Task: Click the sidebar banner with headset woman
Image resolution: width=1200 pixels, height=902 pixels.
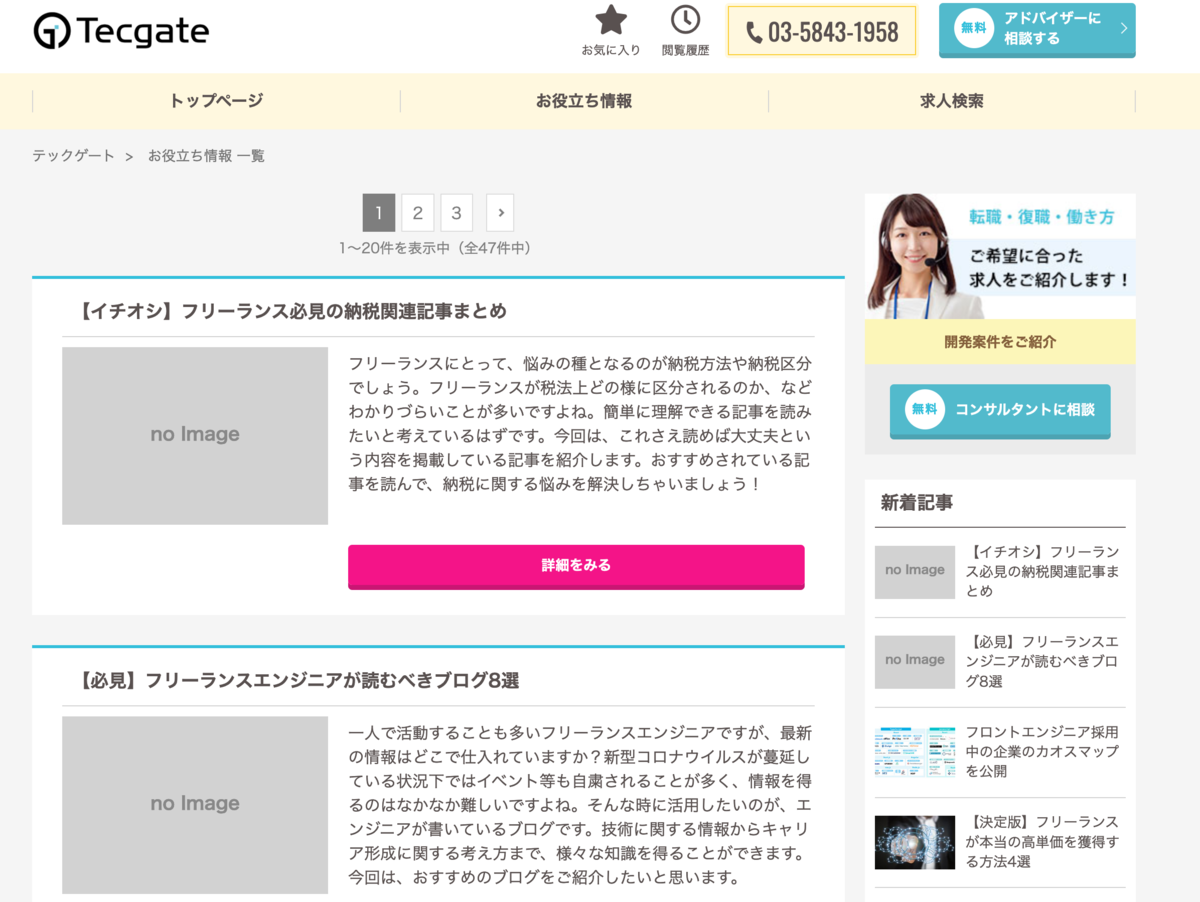Action: (x=1000, y=256)
